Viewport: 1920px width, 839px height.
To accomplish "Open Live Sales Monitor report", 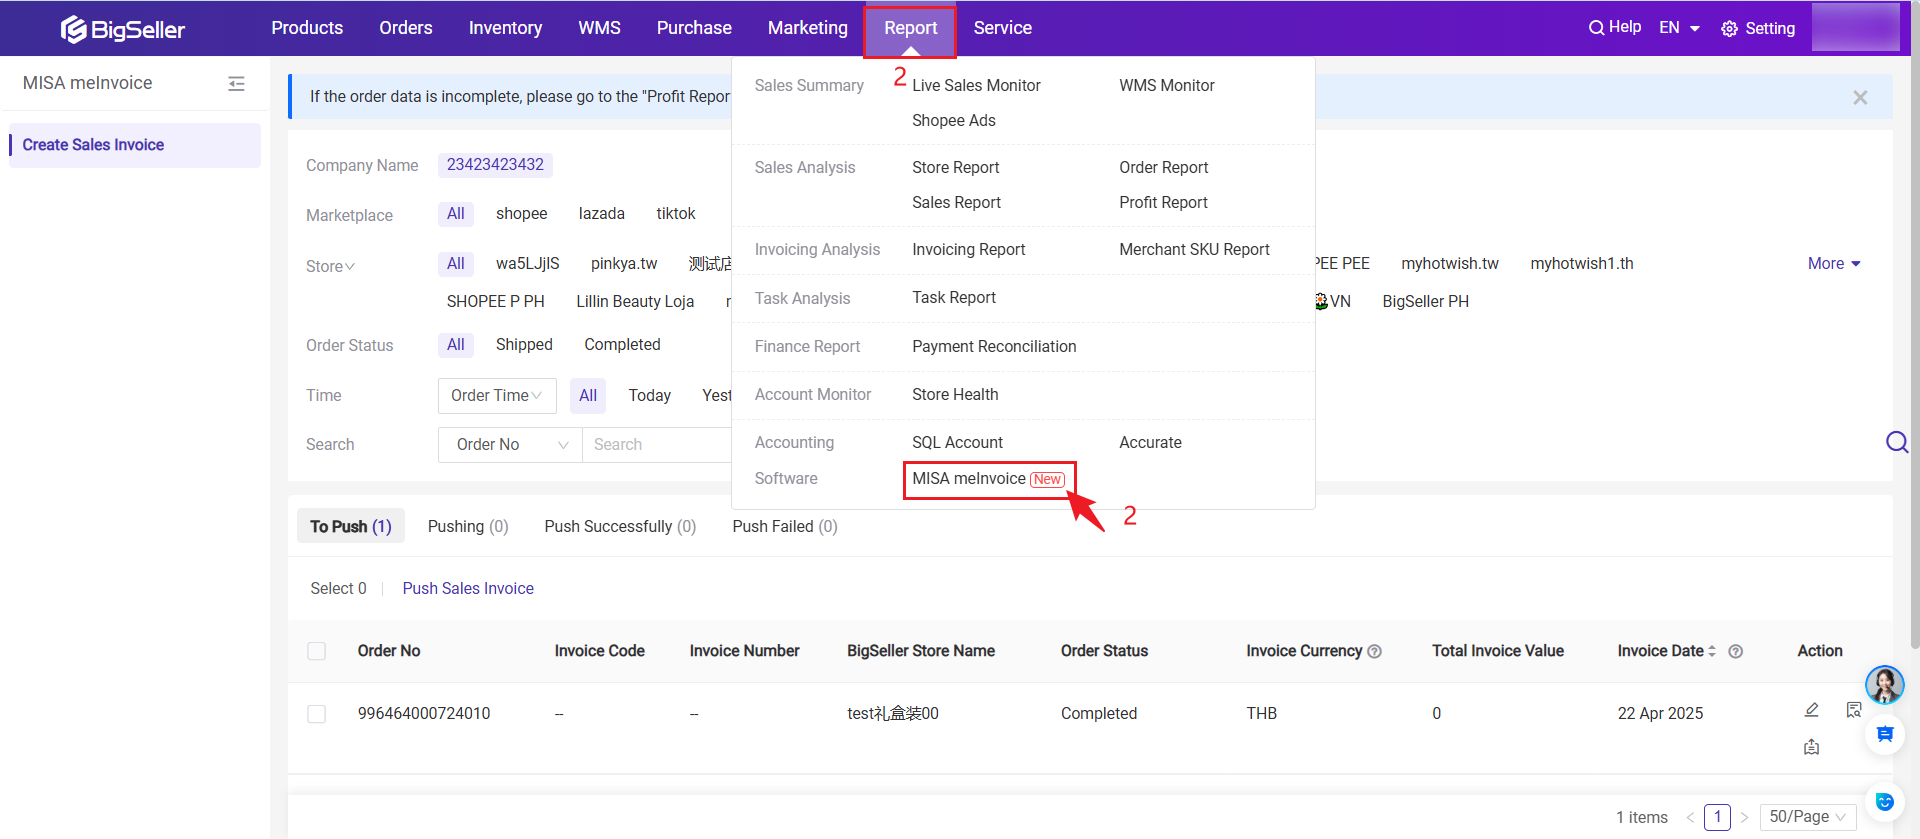I will point(976,86).
